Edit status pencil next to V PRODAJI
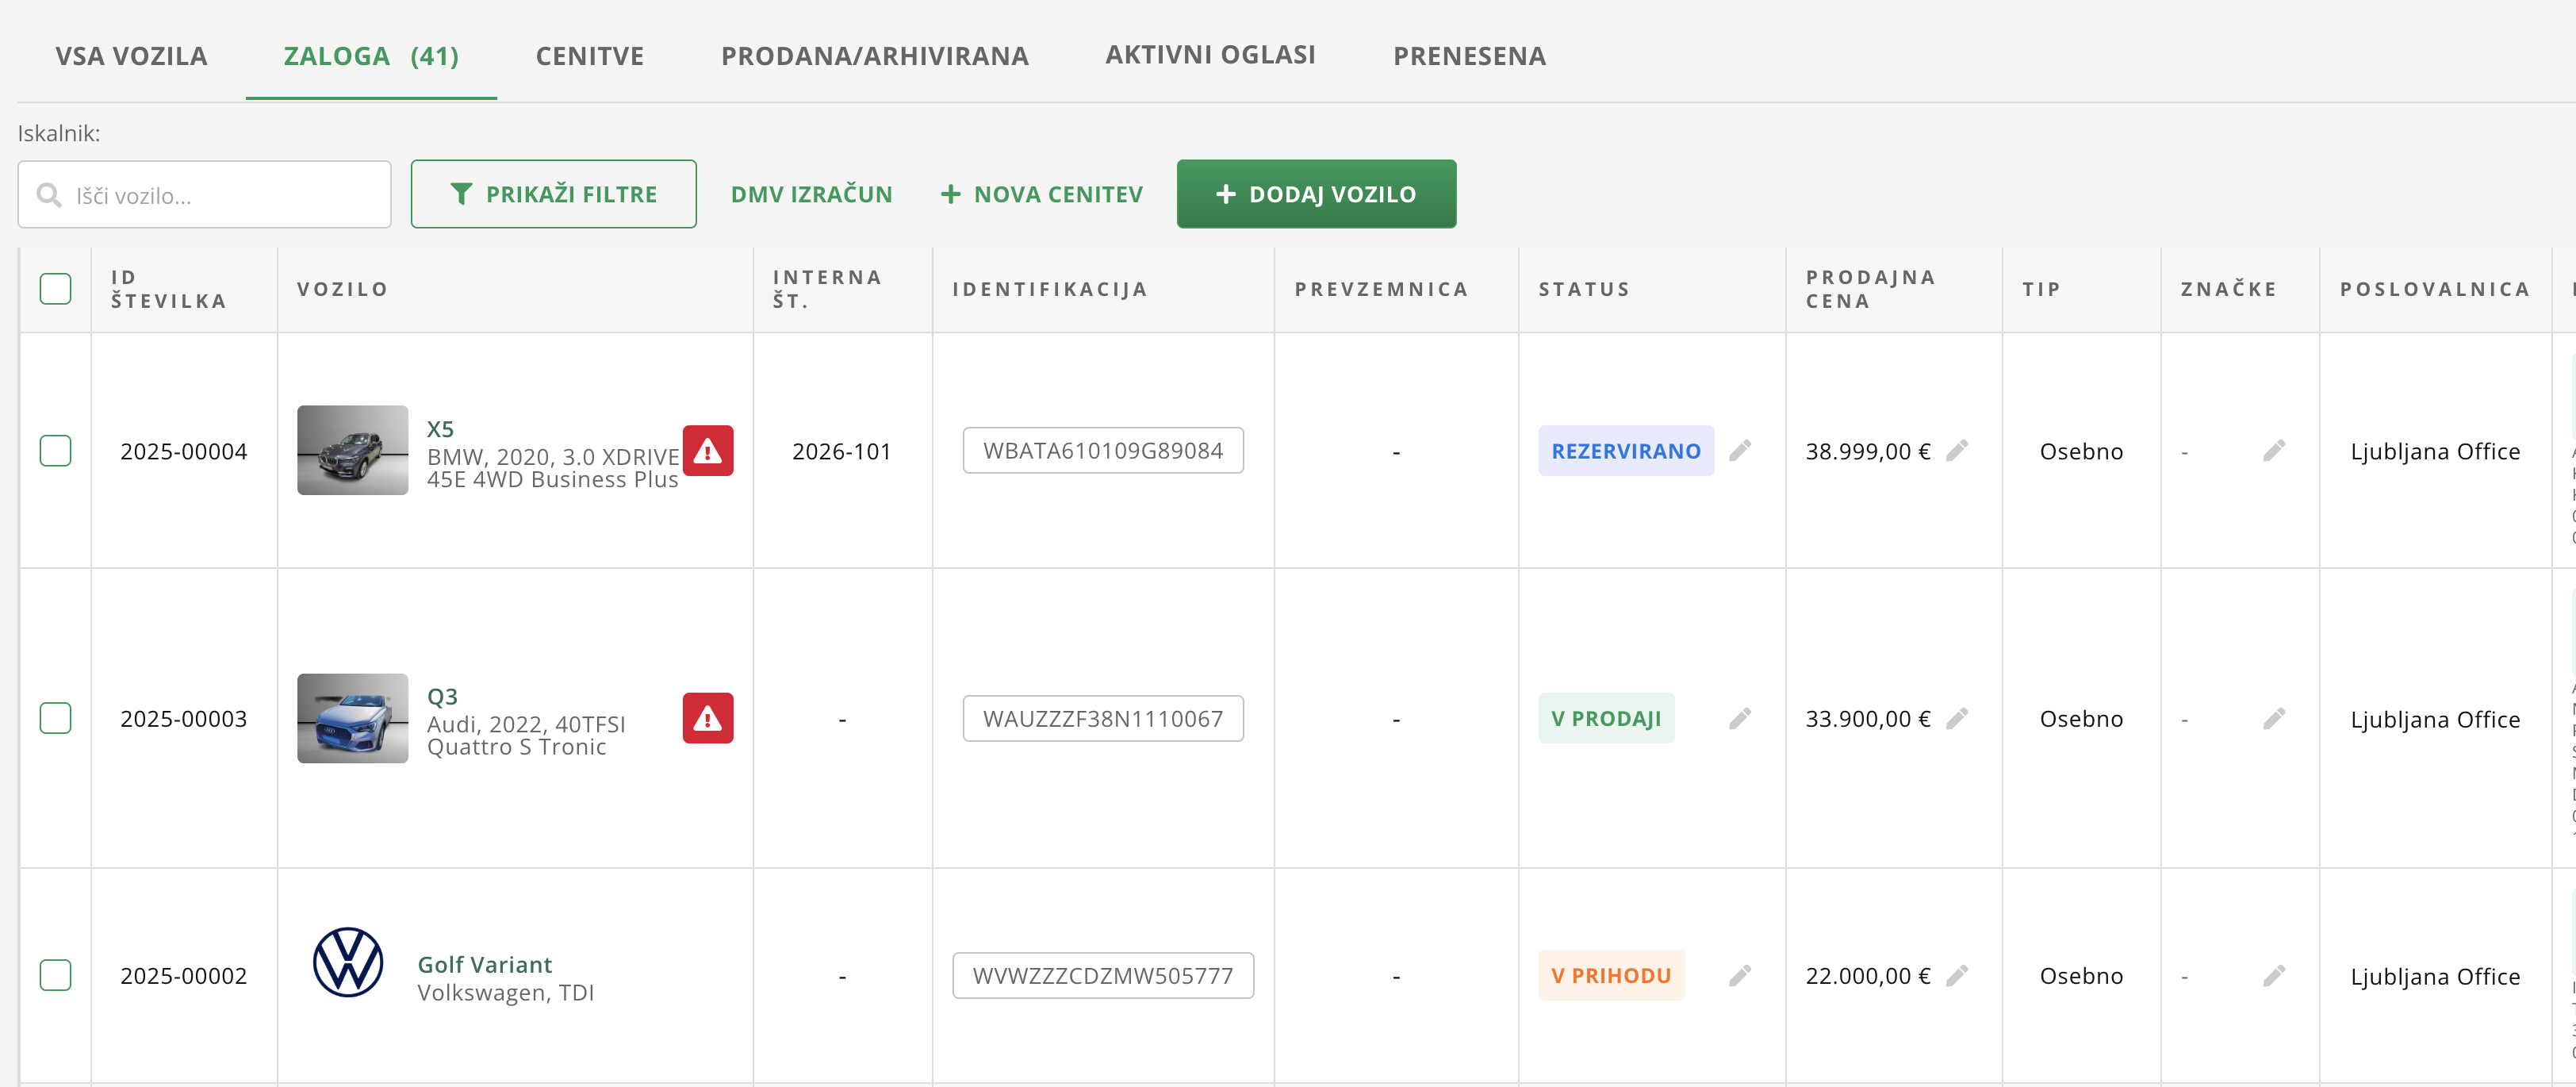2576x1087 pixels. 1739,718
